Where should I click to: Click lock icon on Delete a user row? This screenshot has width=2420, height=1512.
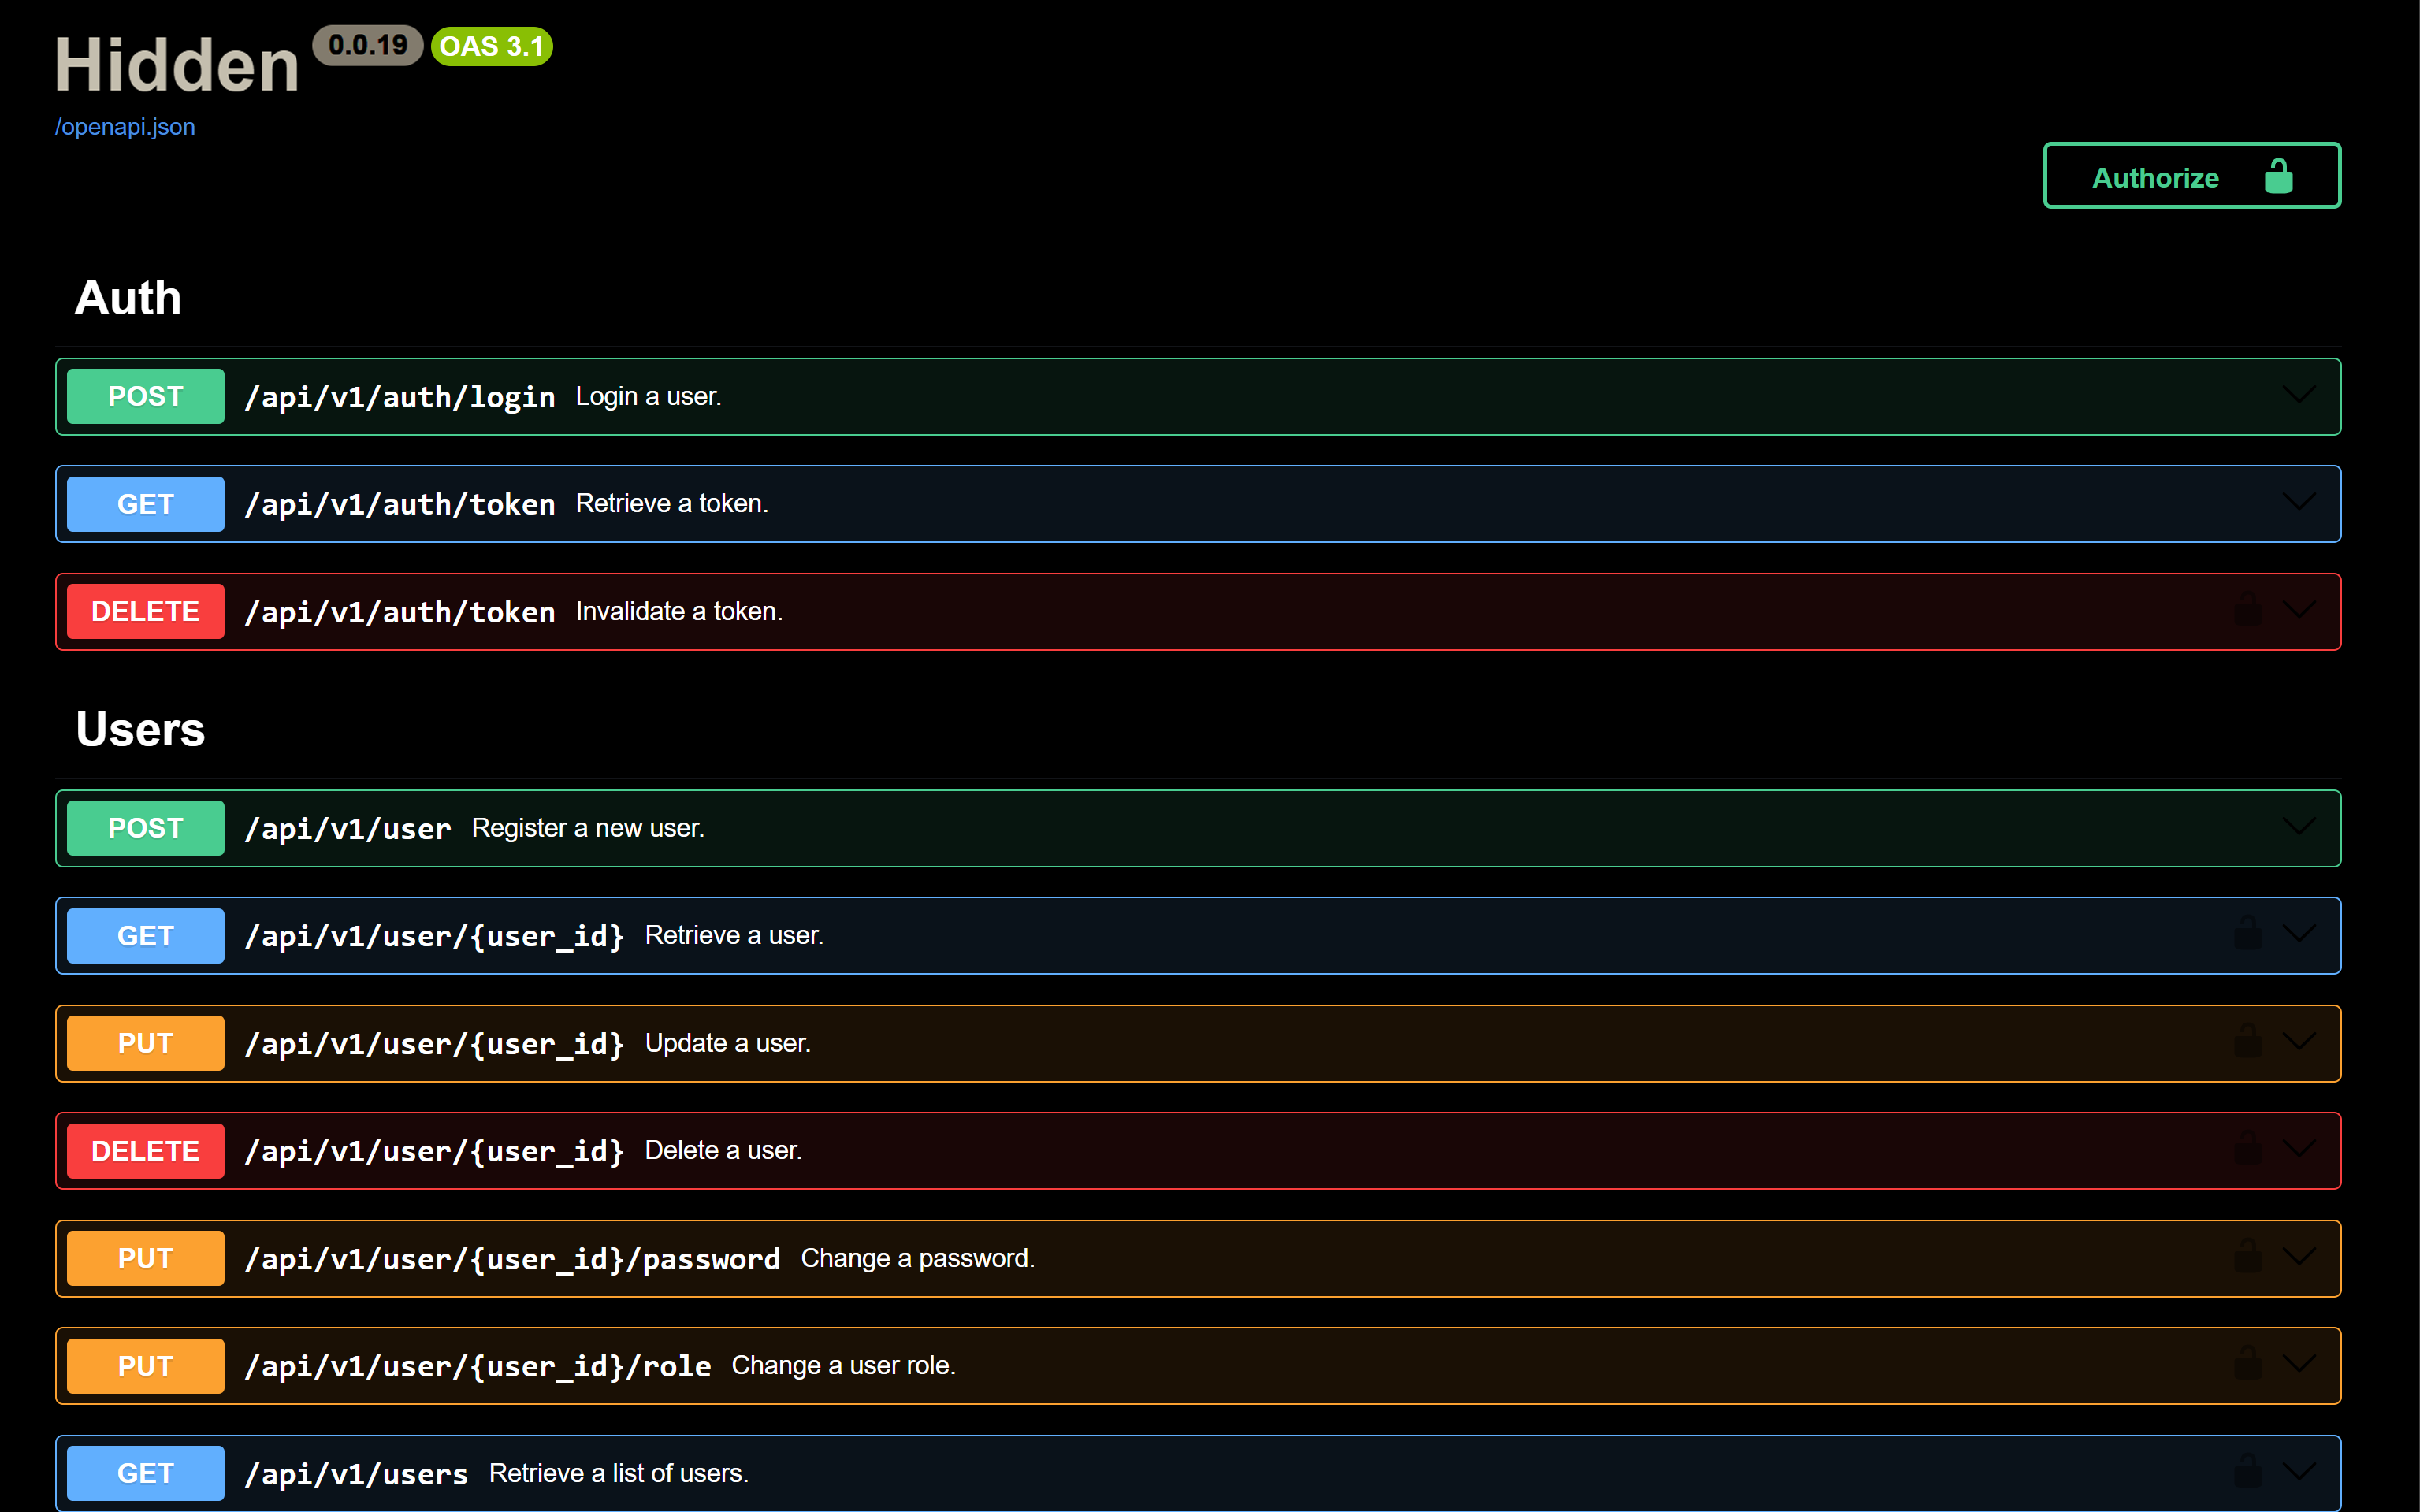coord(2247,1148)
